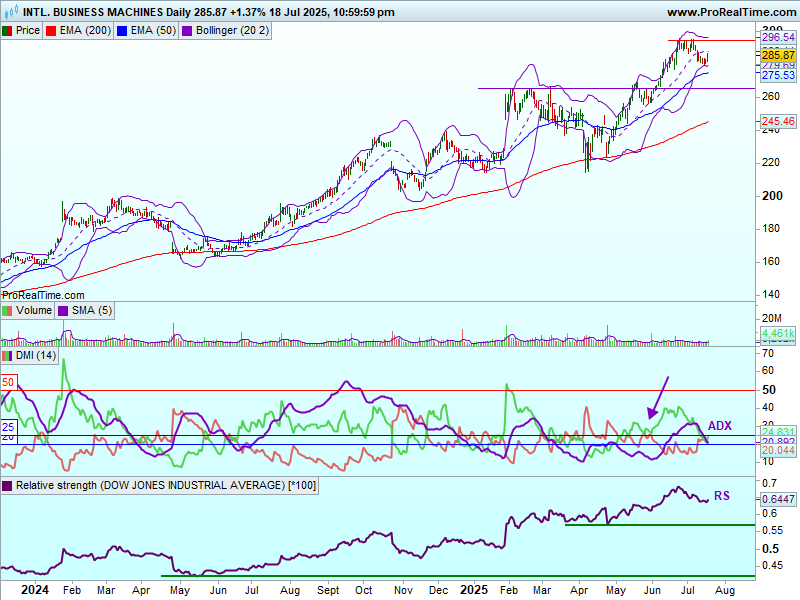Click the blue 25 level label in DMI panel
The image size is (800, 600).
click(x=9, y=427)
